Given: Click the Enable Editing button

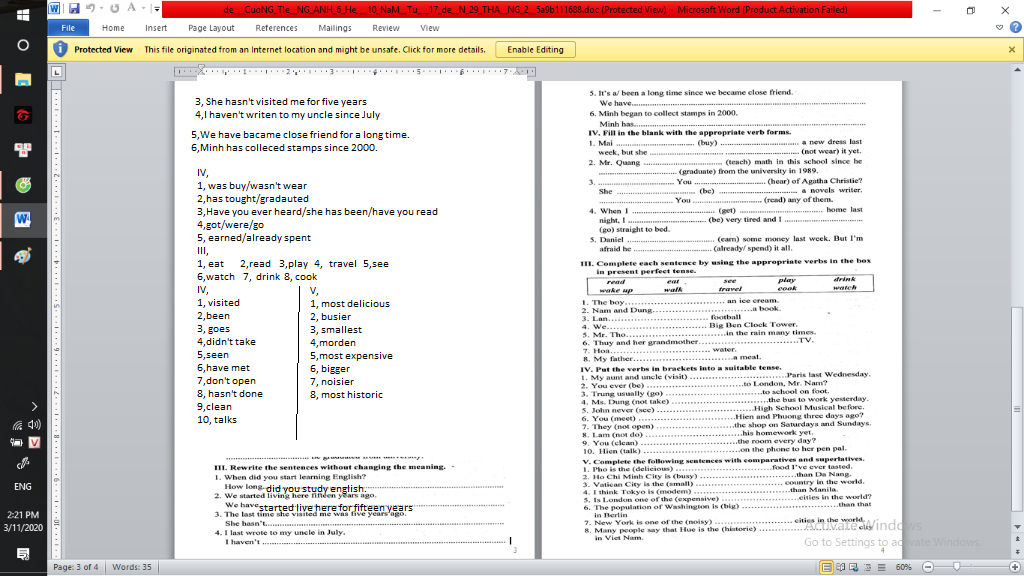Looking at the screenshot, I should click(x=536, y=50).
